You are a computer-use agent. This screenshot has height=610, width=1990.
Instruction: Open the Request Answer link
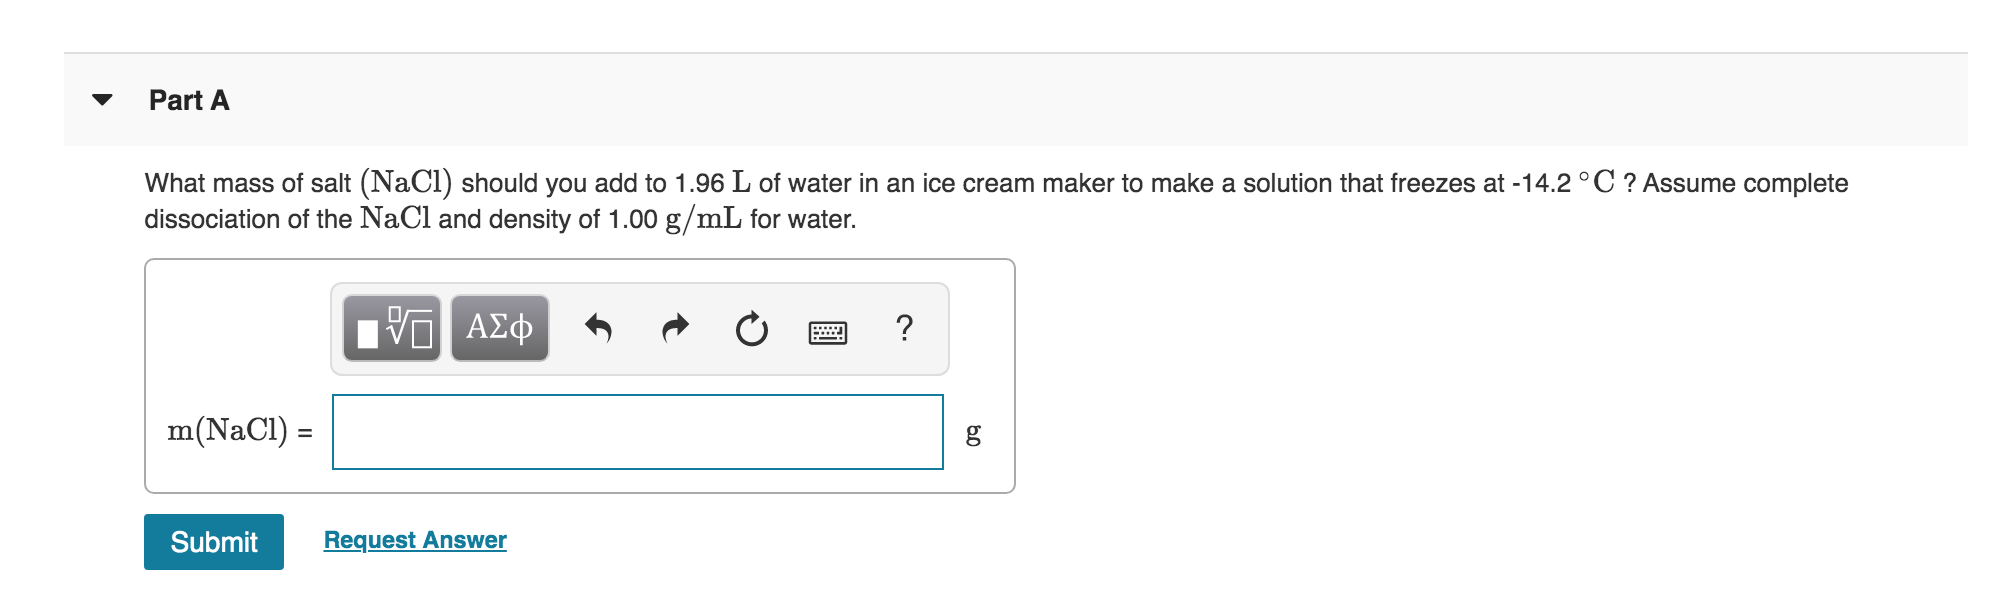[x=413, y=539]
